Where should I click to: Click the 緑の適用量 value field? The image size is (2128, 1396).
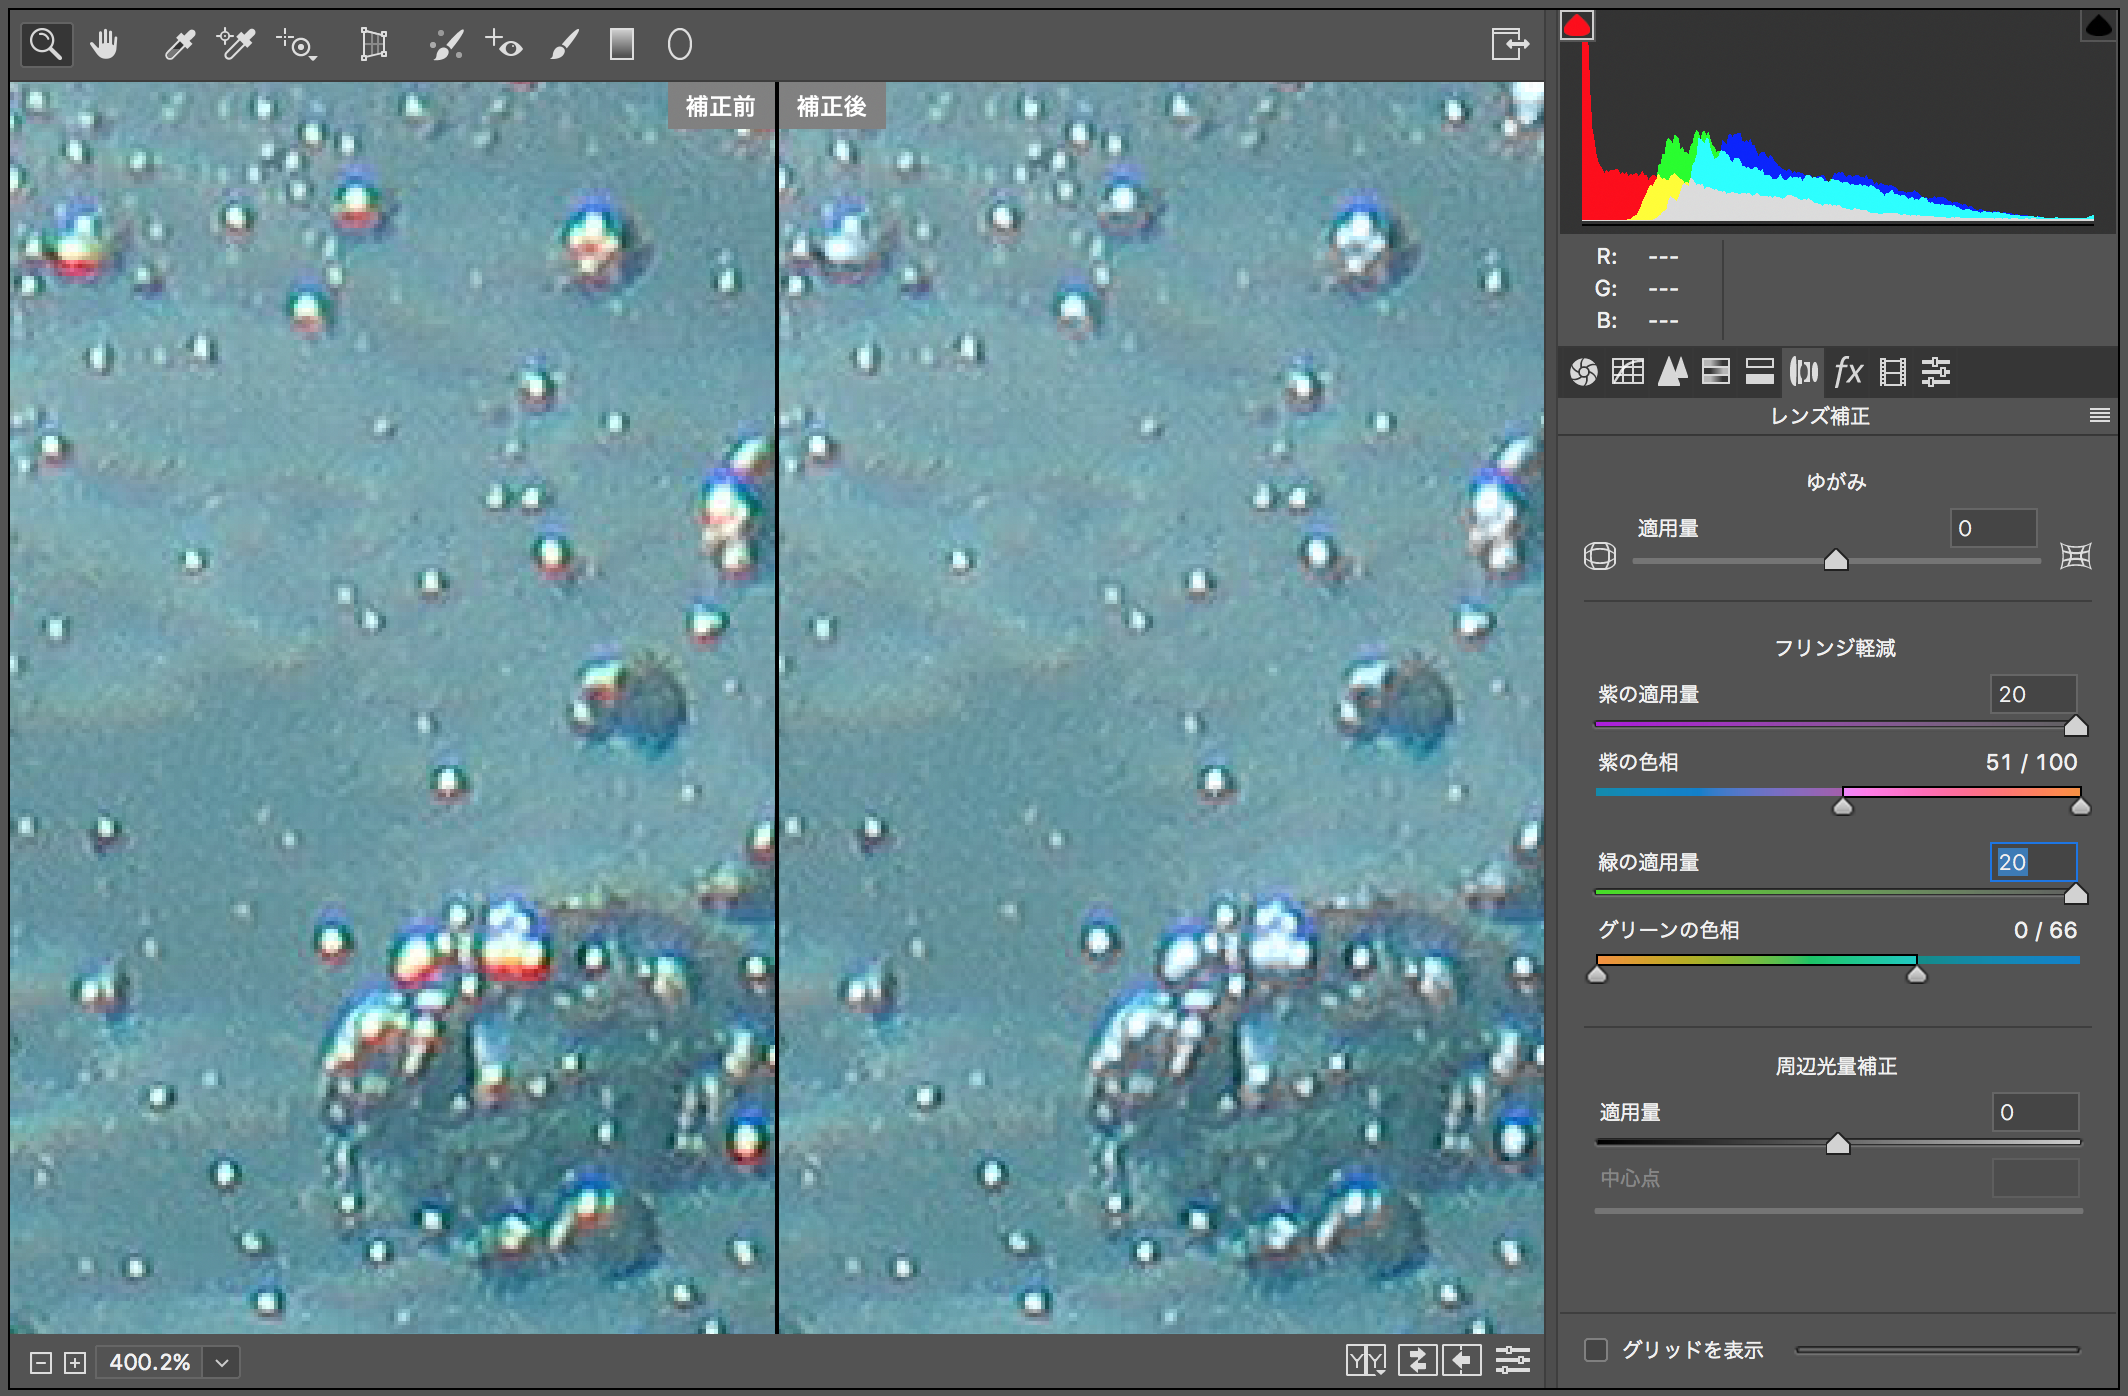point(2033,862)
